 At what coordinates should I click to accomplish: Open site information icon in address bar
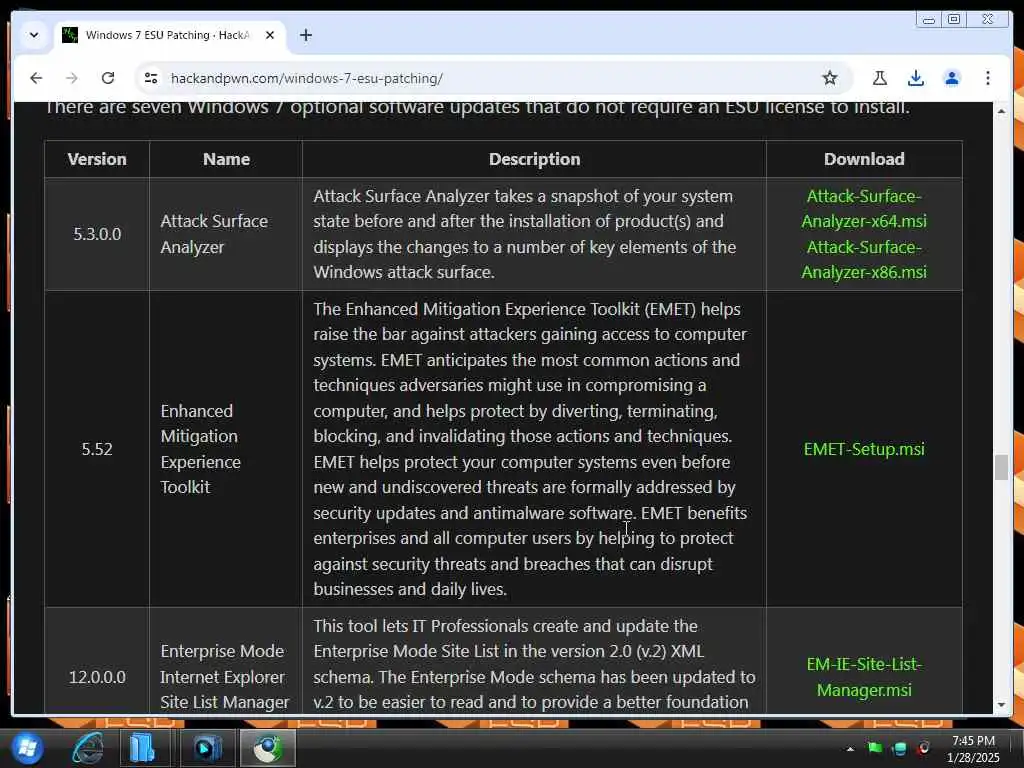[151, 78]
